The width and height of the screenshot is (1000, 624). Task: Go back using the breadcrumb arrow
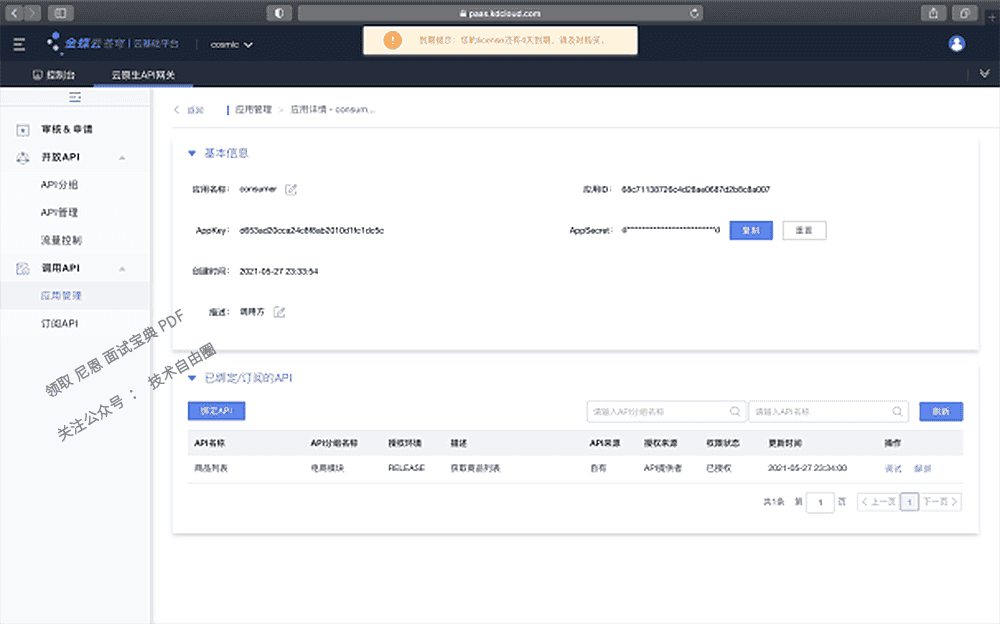[x=177, y=110]
